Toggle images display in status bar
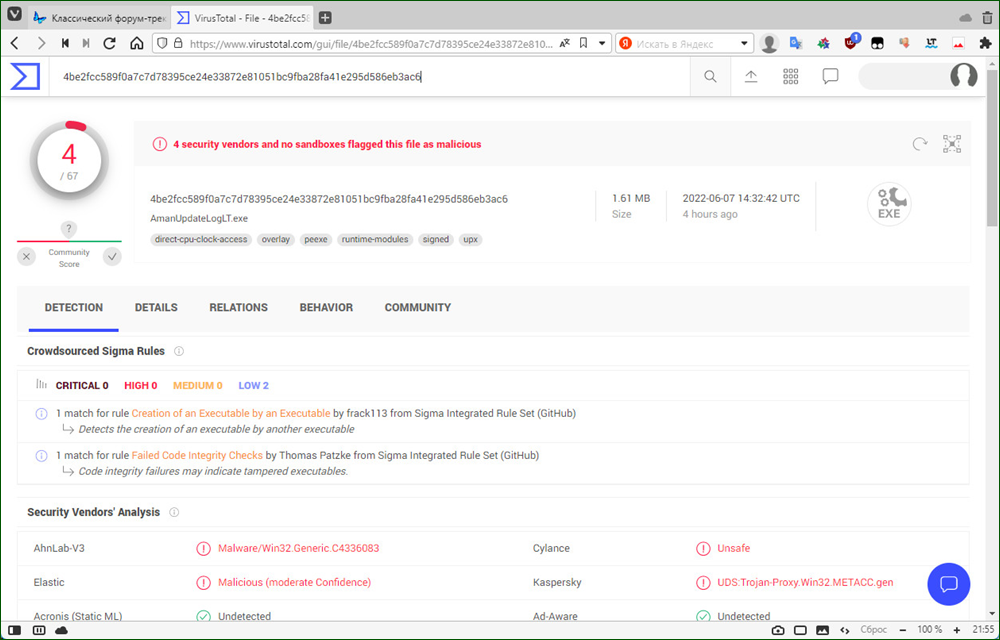1000x640 pixels. (x=823, y=630)
